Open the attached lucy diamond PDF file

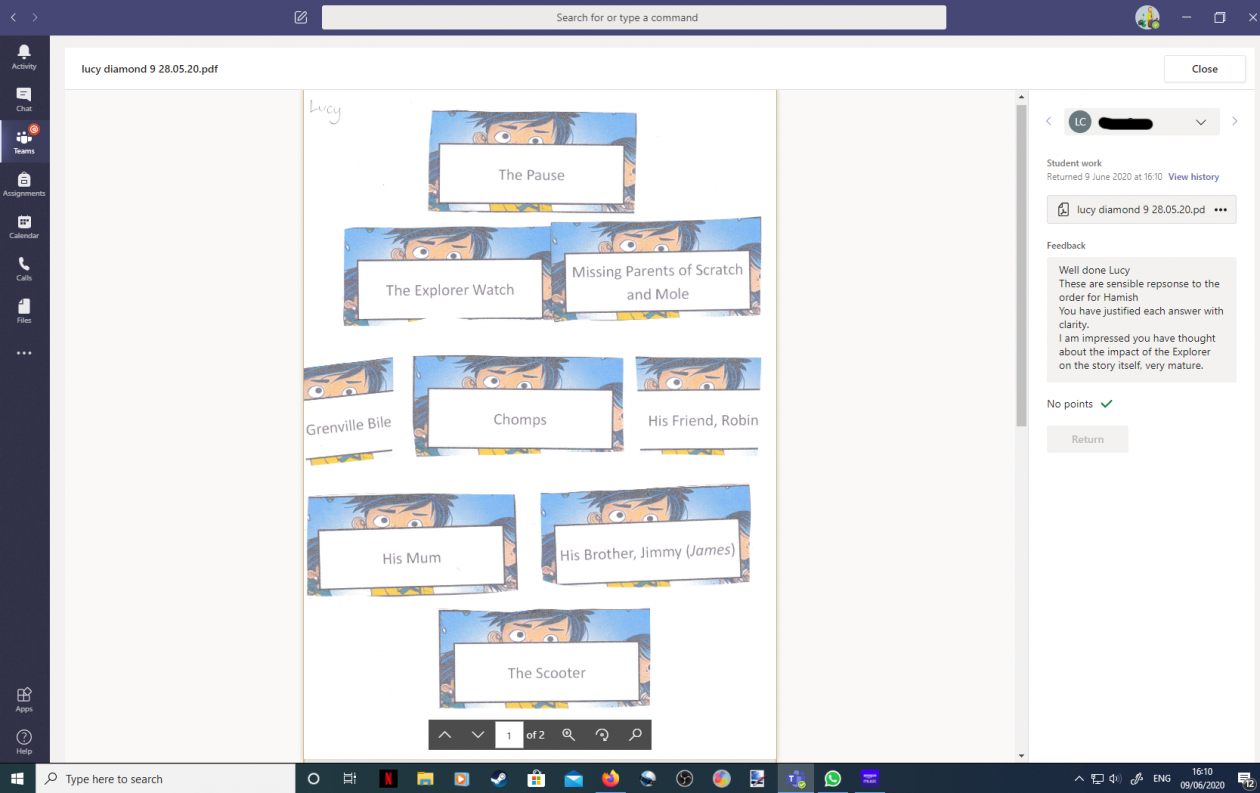pos(1132,210)
